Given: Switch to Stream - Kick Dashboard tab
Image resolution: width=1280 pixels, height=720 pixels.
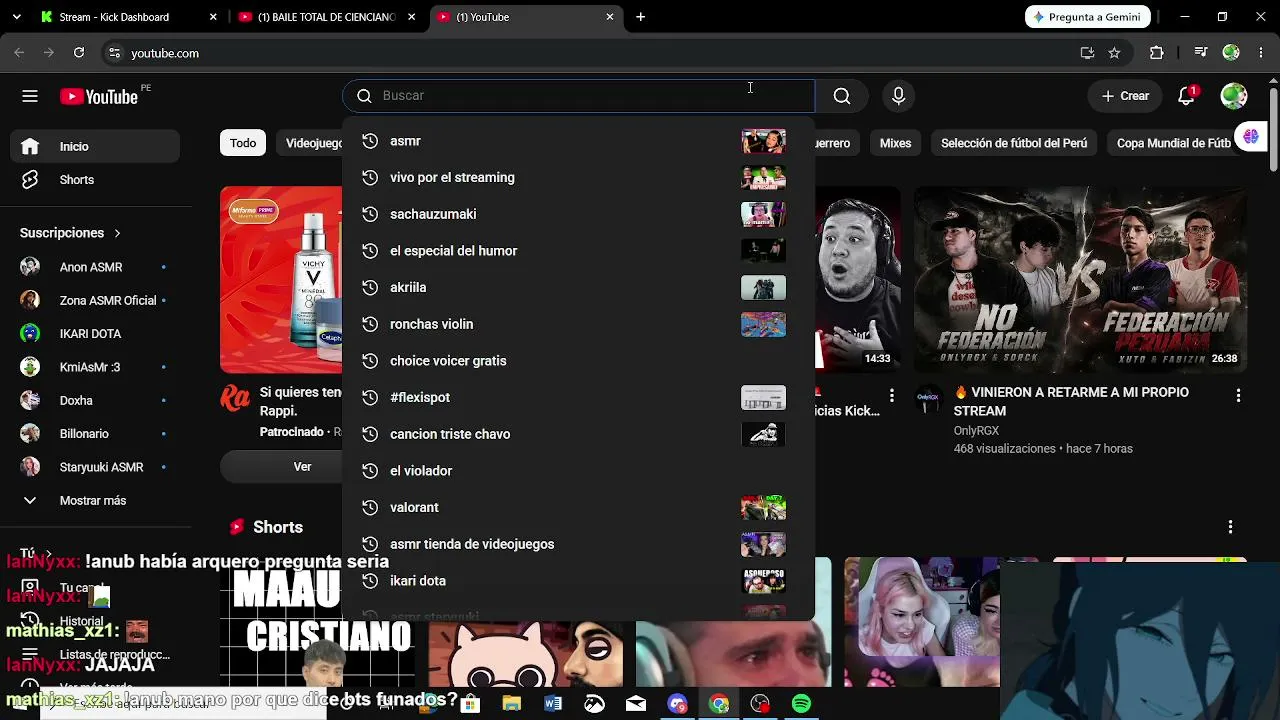Looking at the screenshot, I should (x=128, y=17).
